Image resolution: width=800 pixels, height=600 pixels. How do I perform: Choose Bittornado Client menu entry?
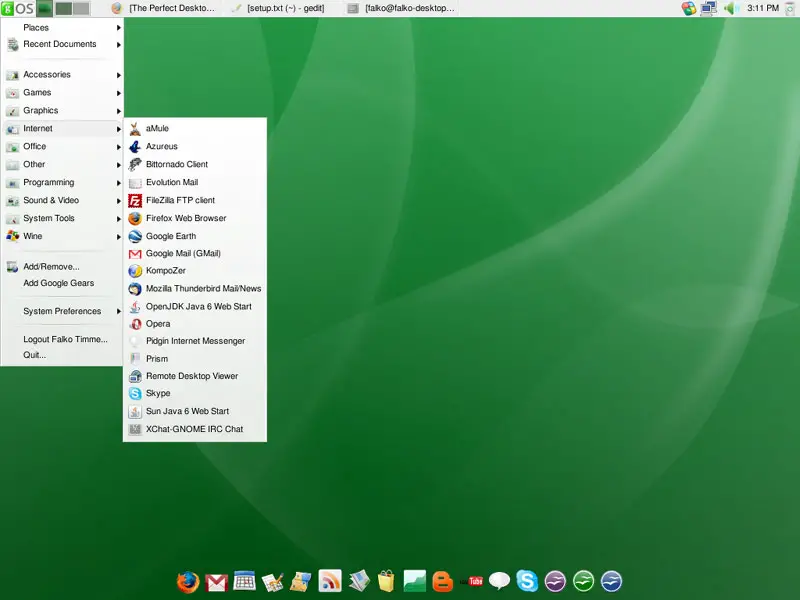(195, 164)
